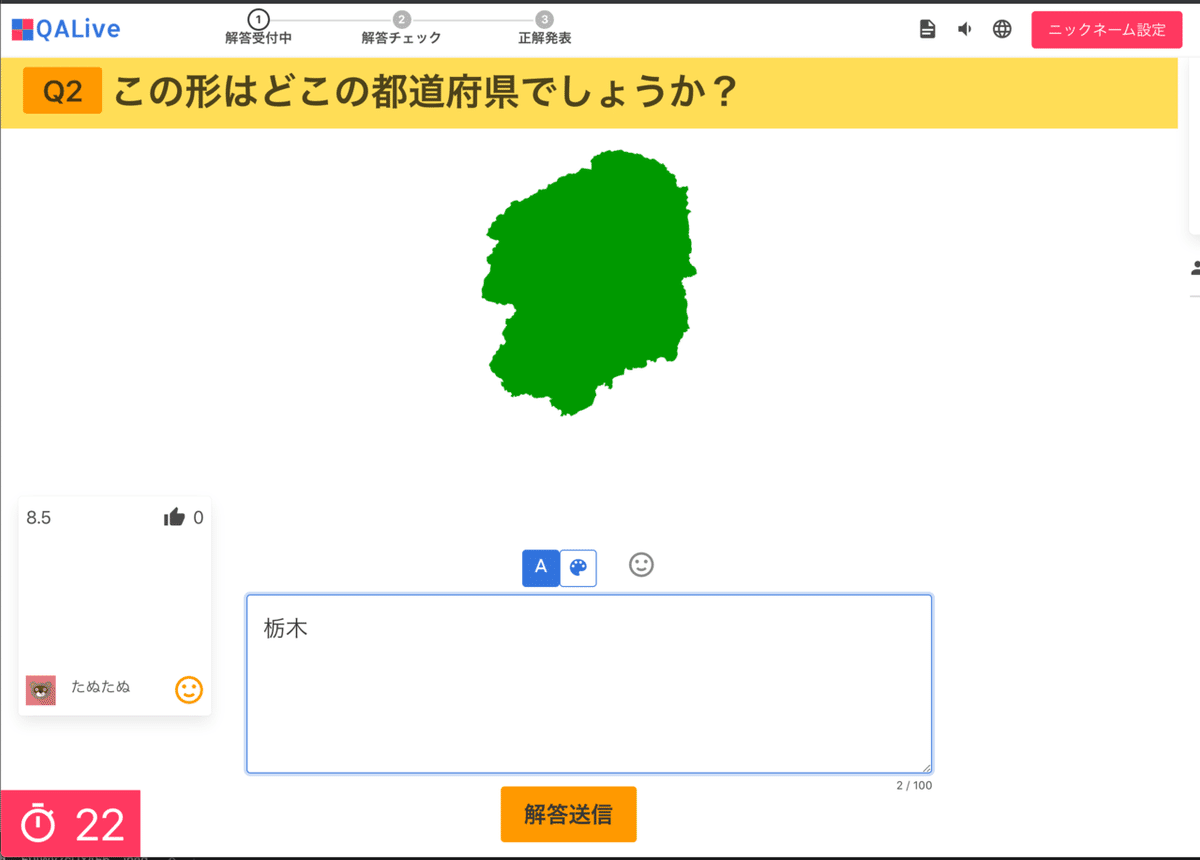Click the Q2 question badge

pos(62,90)
